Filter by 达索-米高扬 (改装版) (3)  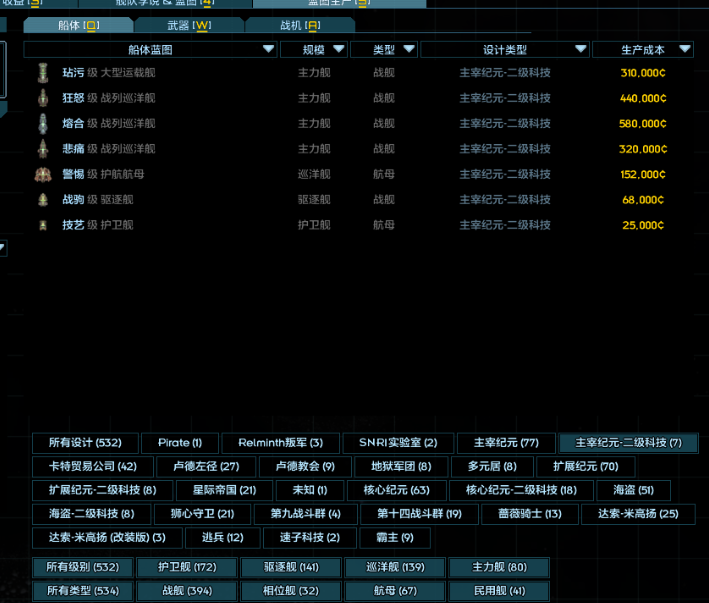click(x=107, y=538)
